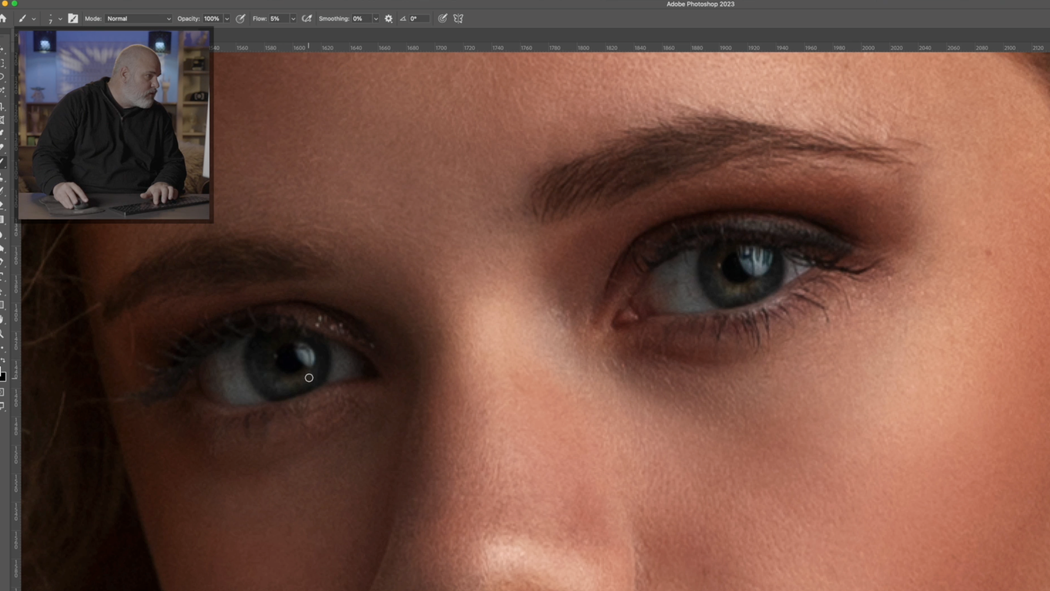Select the Zoom tool near toolbar bottom

(4, 332)
